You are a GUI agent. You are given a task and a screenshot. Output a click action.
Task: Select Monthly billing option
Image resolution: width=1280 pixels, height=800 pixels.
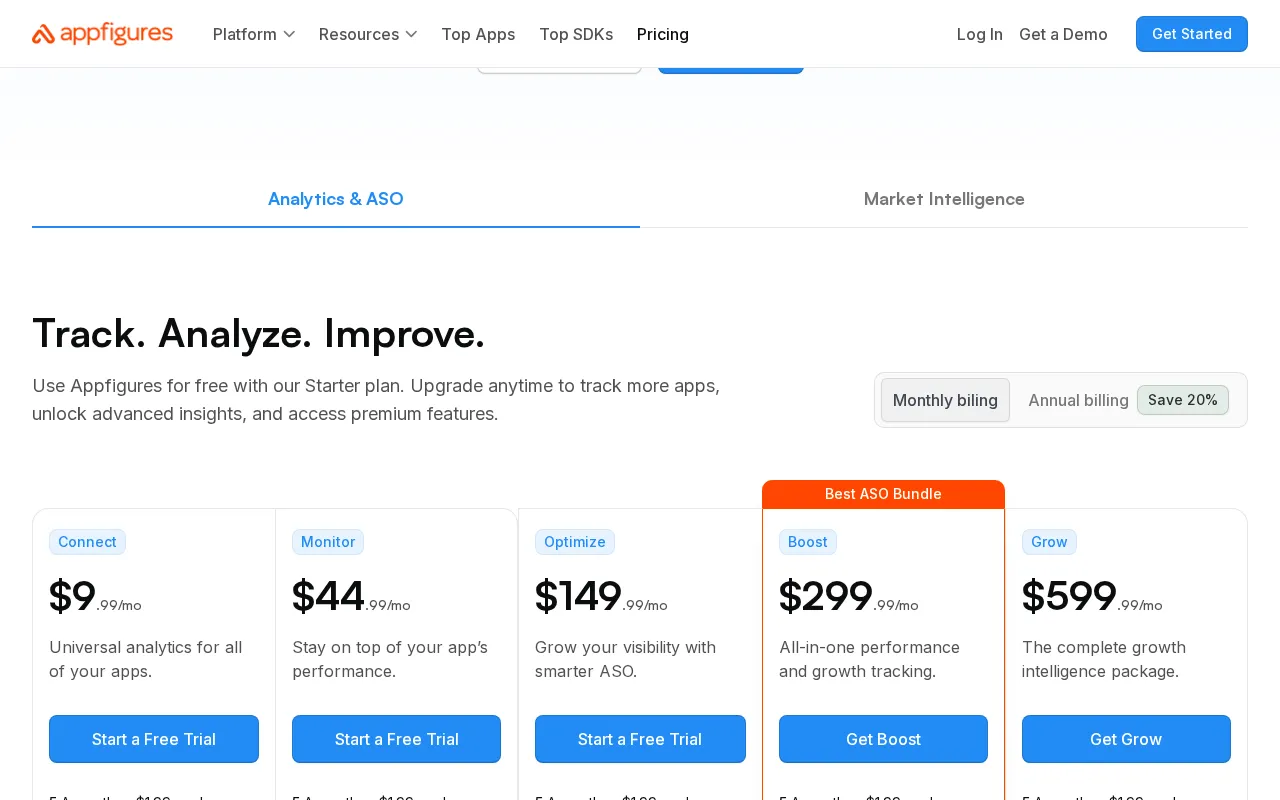(945, 400)
